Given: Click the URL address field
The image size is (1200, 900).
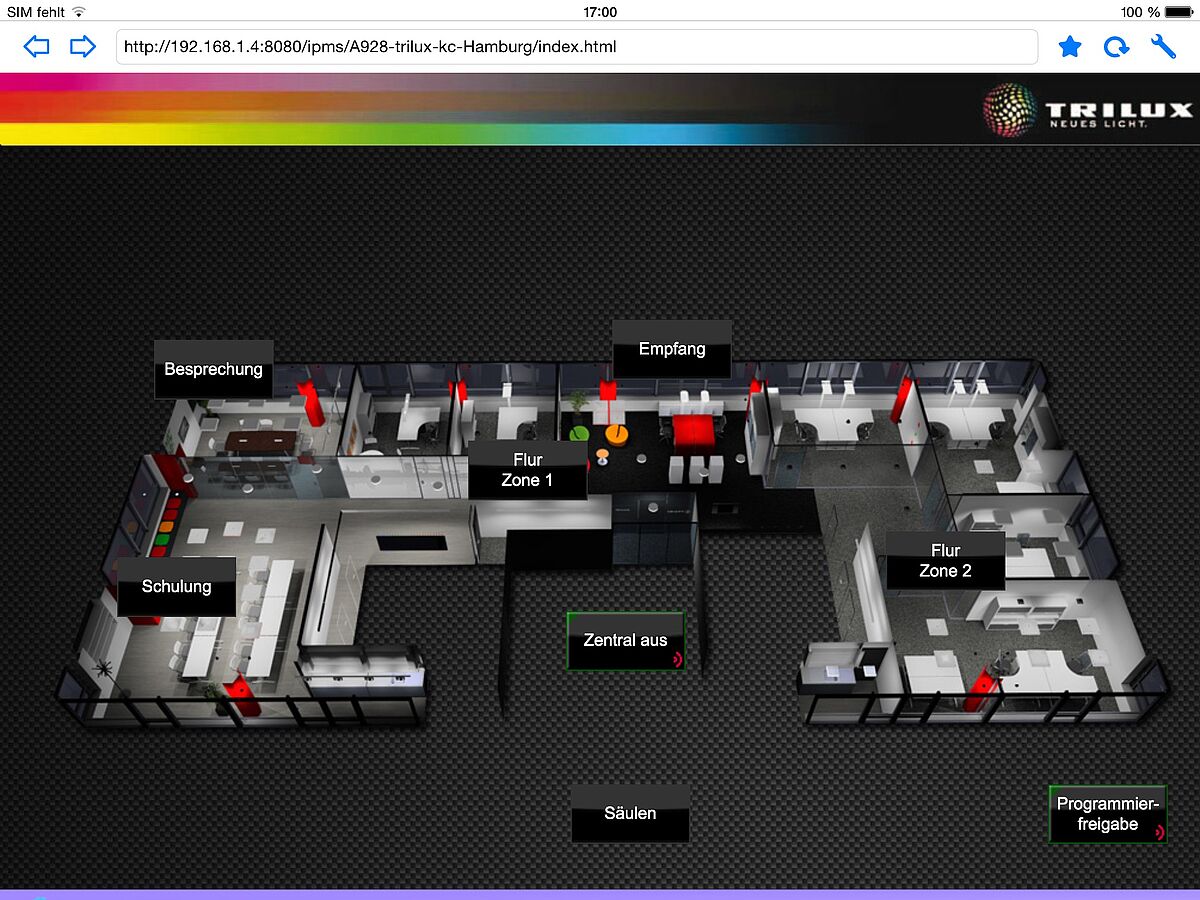Looking at the screenshot, I should [x=576, y=47].
